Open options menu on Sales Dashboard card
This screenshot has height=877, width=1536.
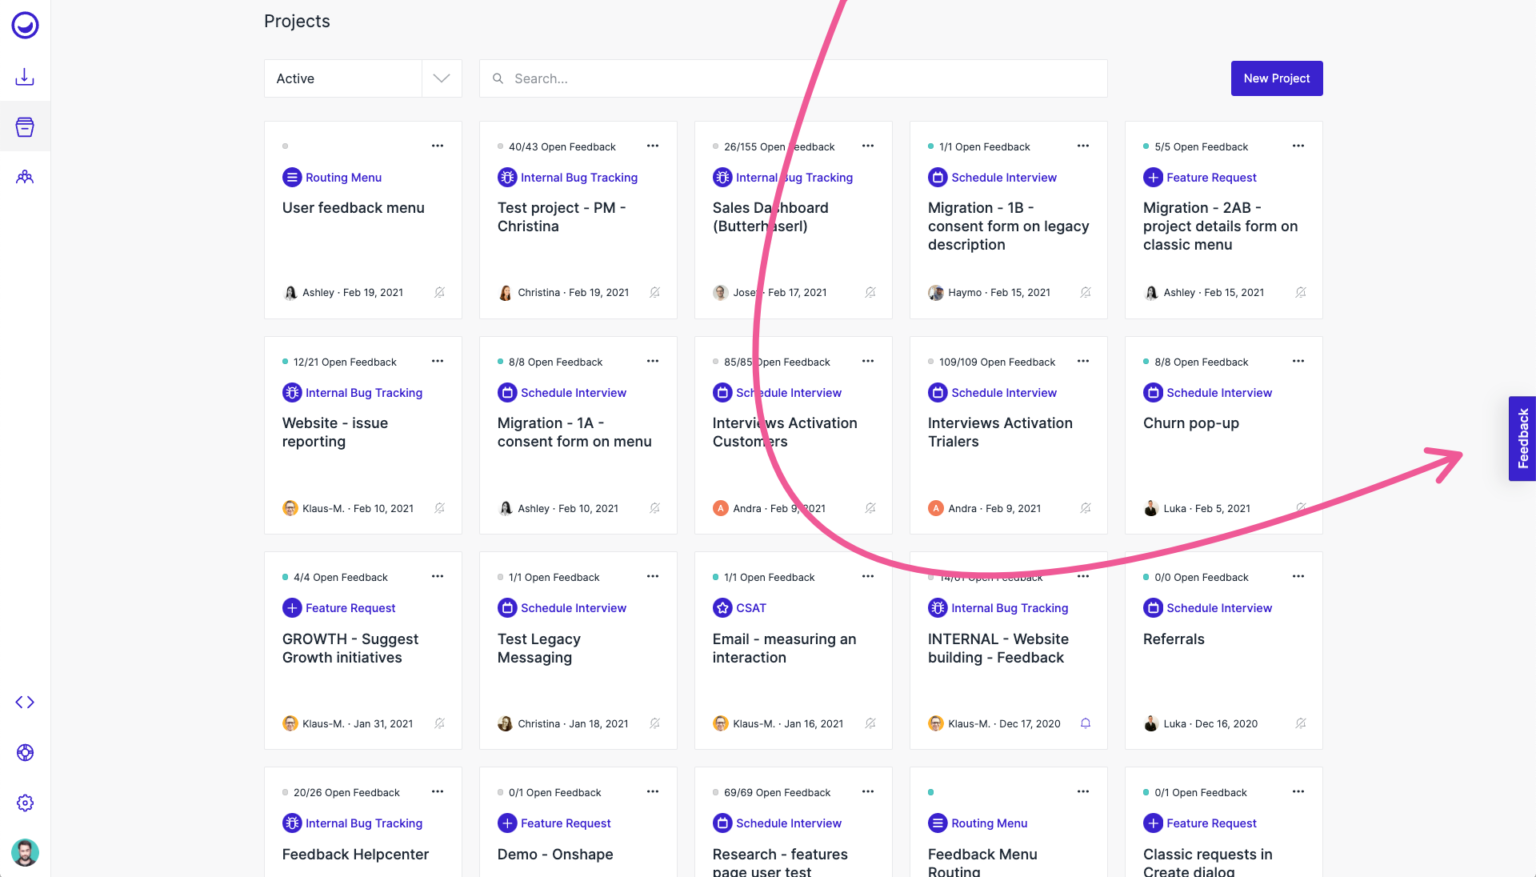[x=868, y=145]
